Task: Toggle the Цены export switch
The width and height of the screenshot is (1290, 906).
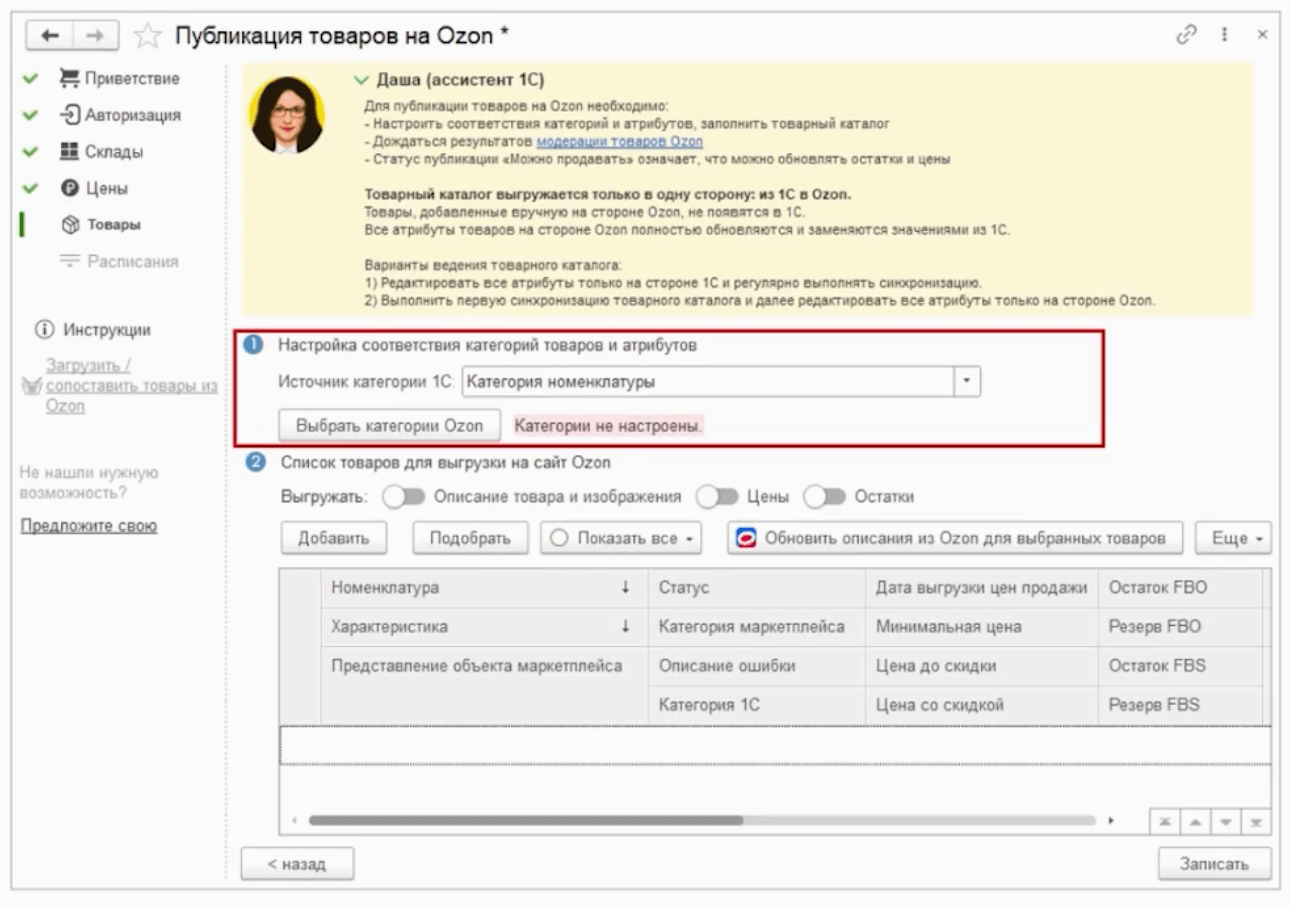Action: click(x=718, y=496)
